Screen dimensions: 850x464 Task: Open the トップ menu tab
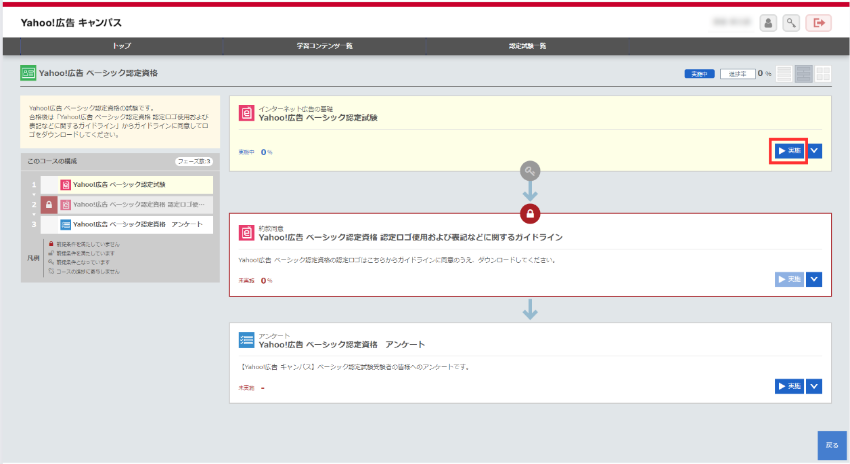[121, 46]
